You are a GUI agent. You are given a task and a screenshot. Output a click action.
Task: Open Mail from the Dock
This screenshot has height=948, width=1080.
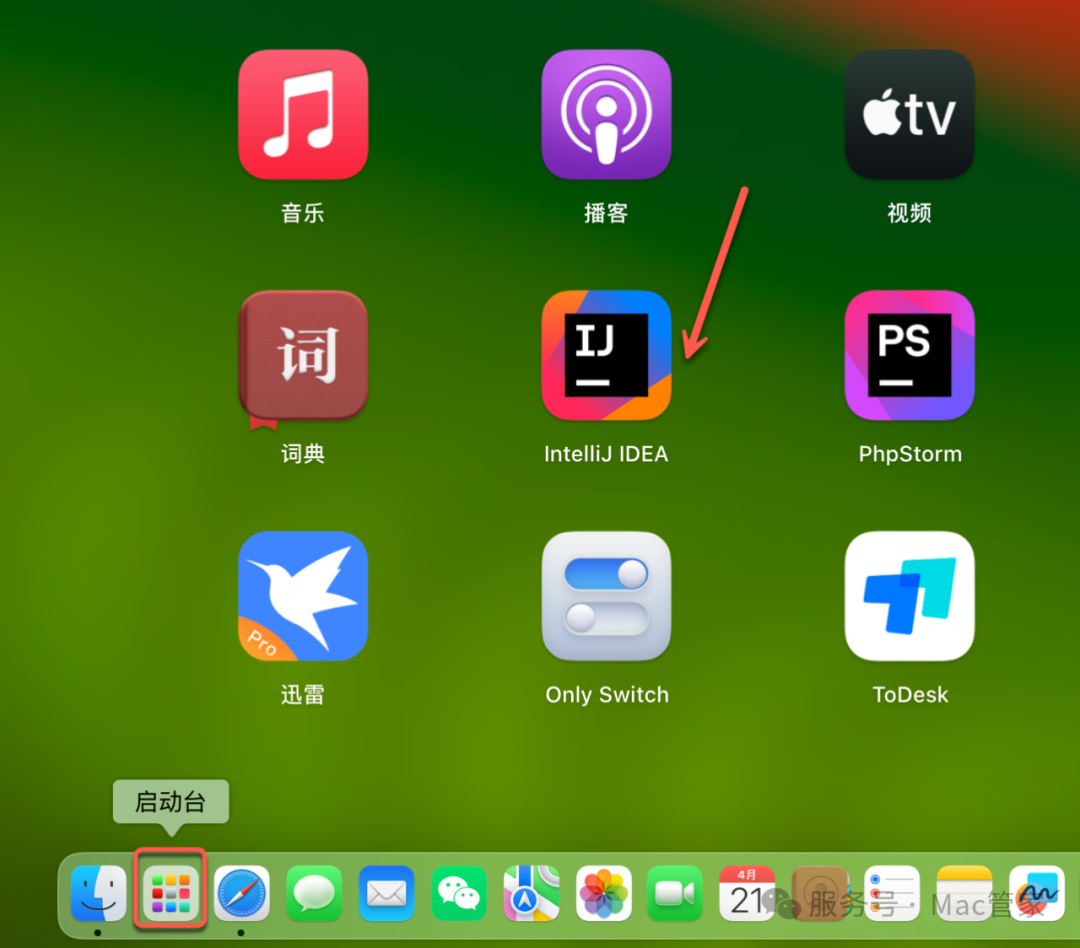click(386, 891)
